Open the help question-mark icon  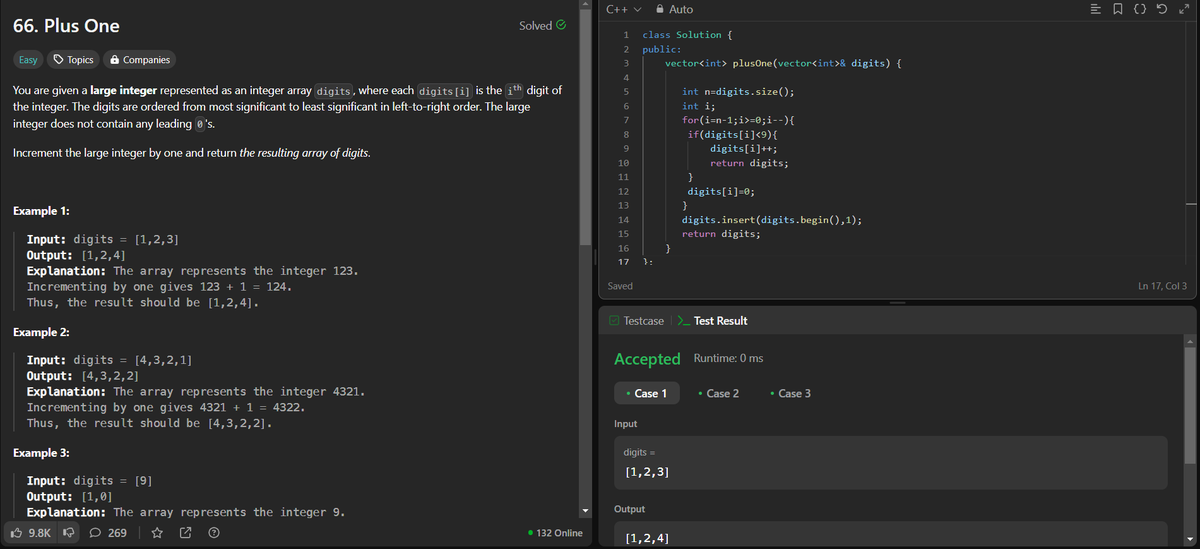click(214, 533)
